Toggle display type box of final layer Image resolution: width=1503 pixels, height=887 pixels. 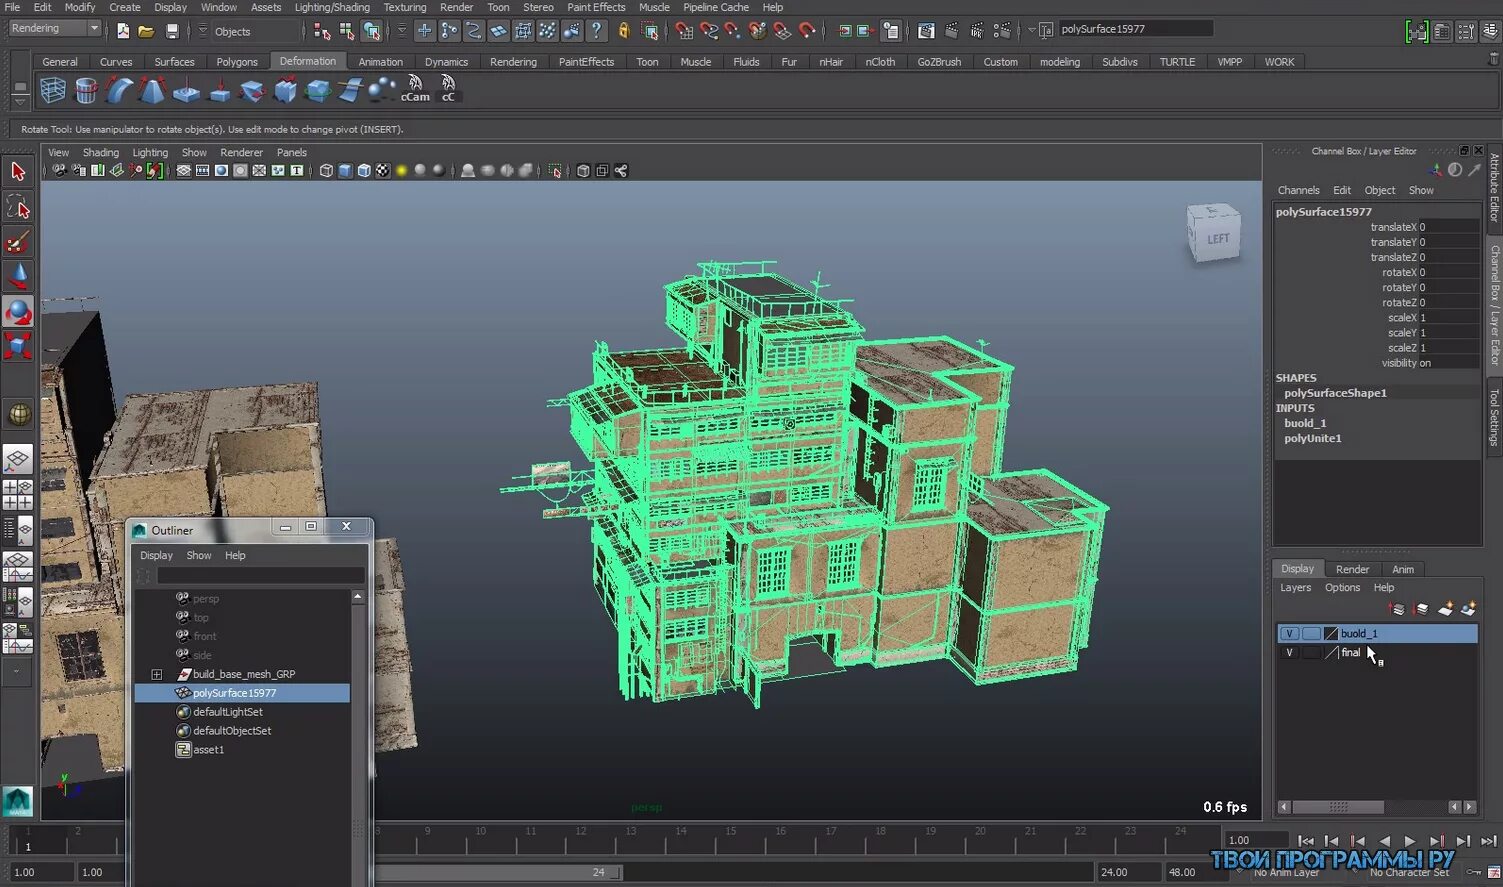coord(1311,653)
